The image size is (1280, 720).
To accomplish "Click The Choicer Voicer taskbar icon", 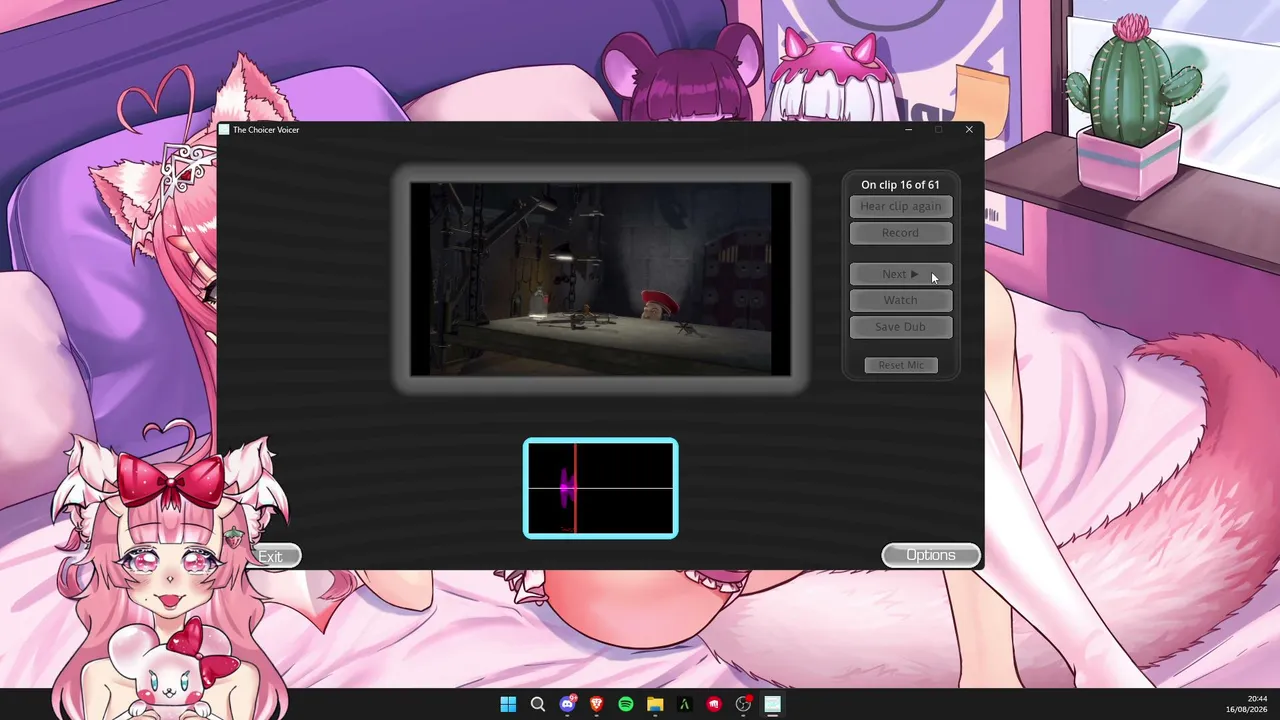I will point(772,704).
